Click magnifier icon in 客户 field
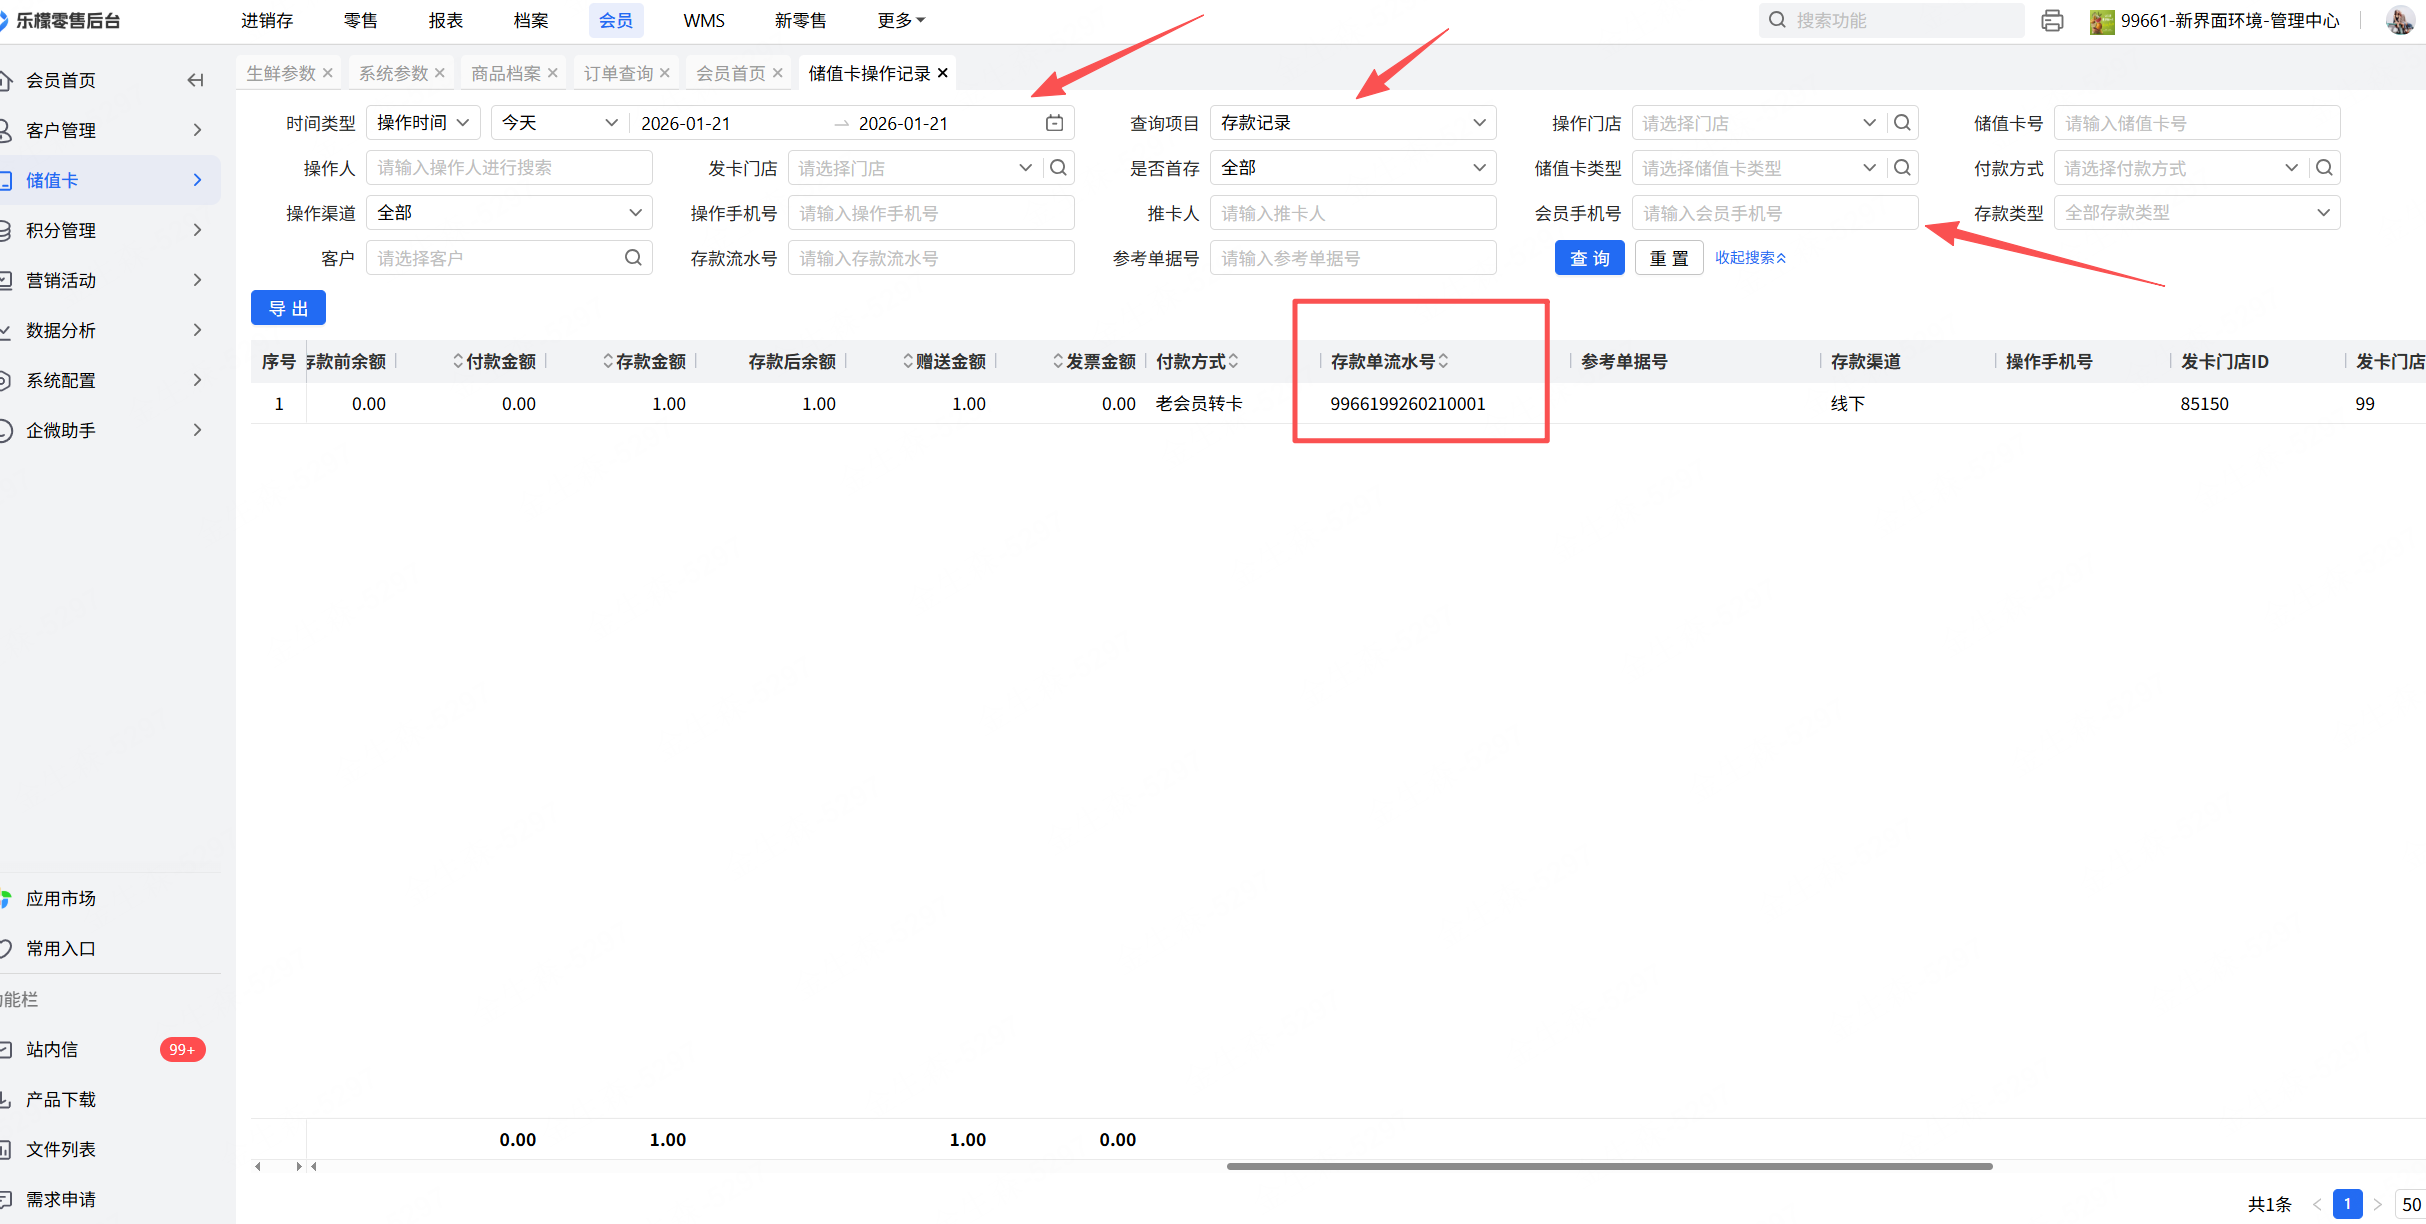2426x1224 pixels. [x=633, y=258]
